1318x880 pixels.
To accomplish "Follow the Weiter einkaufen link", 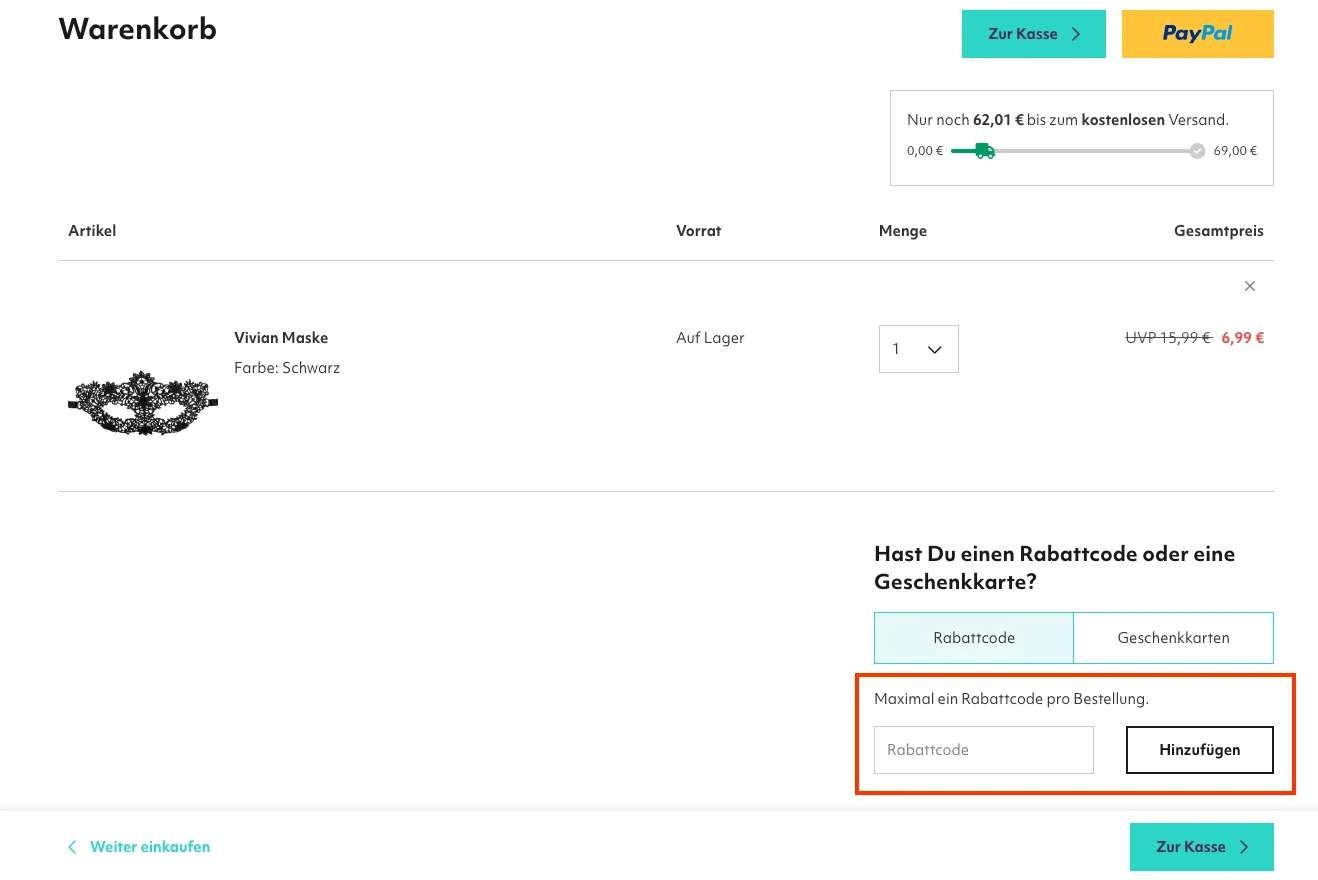I will coord(150,847).
